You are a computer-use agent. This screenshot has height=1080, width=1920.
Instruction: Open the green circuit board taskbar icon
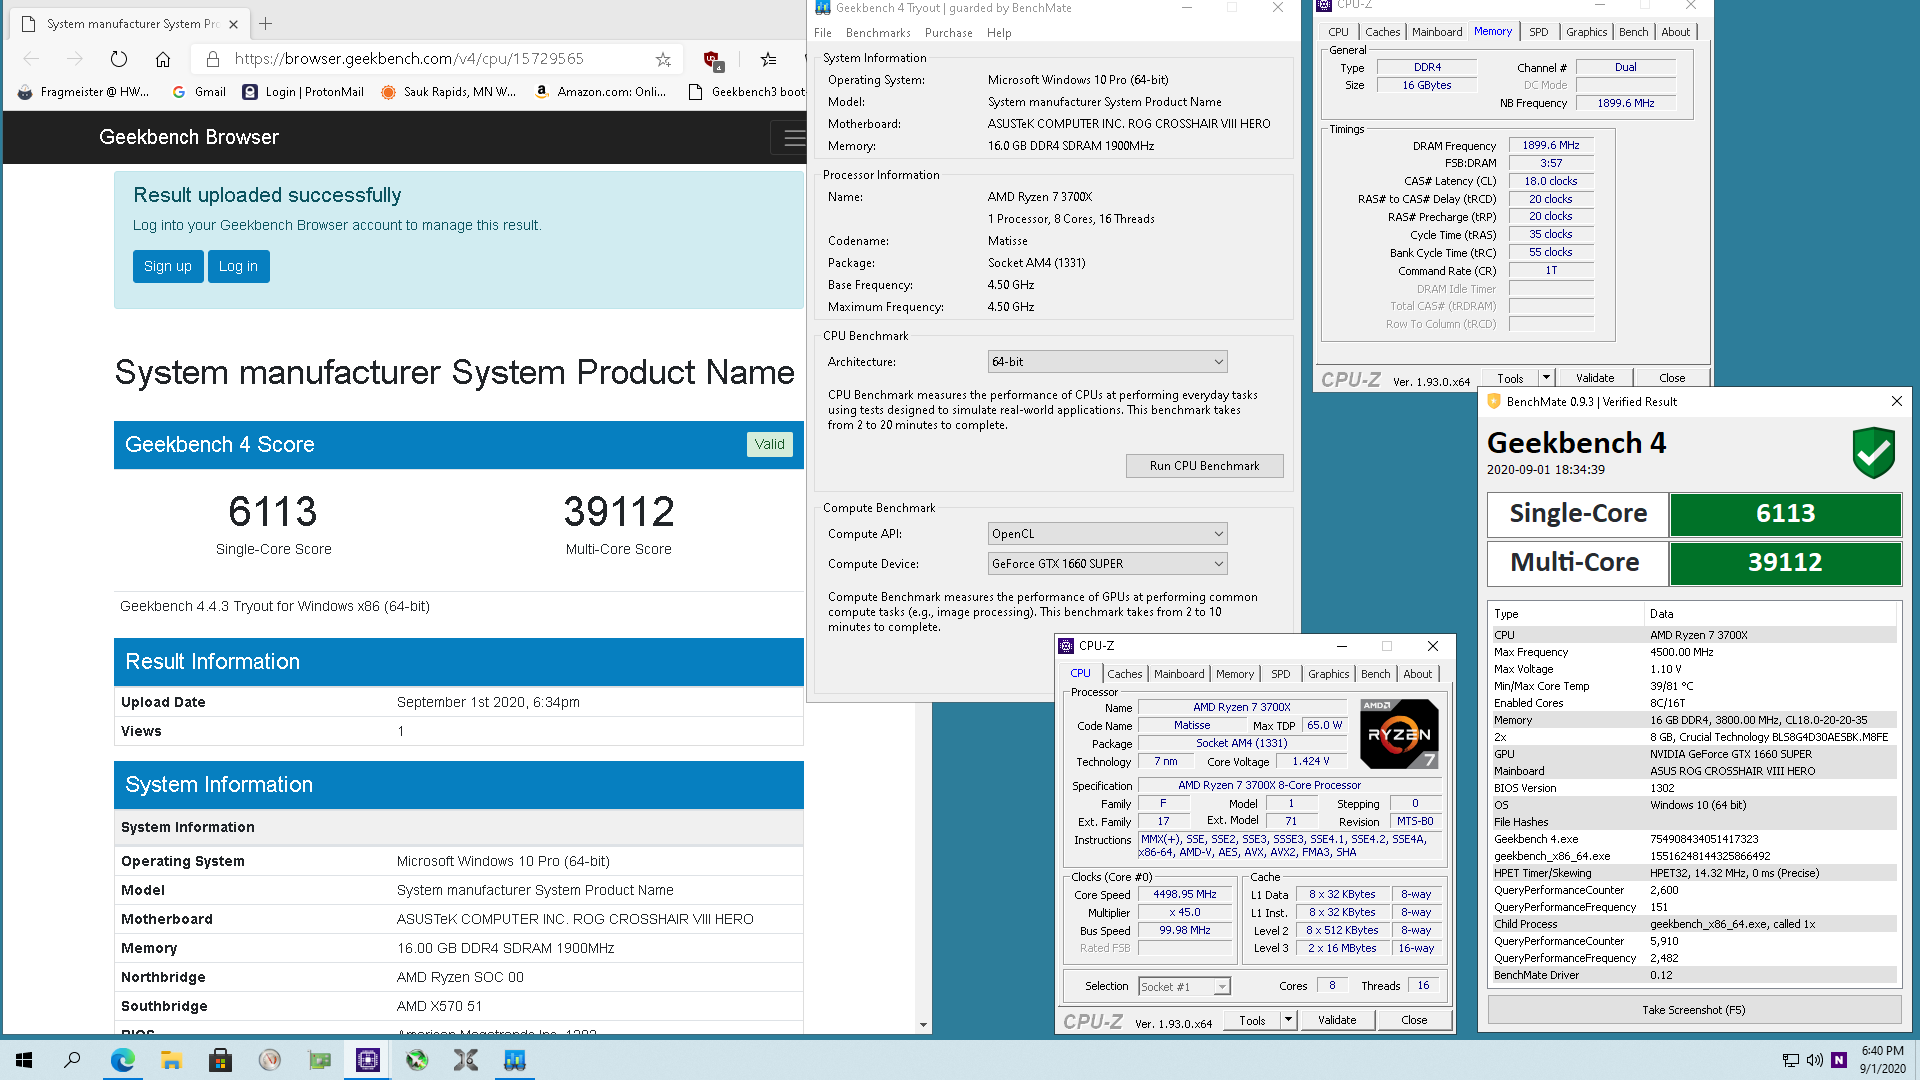[x=318, y=1060]
